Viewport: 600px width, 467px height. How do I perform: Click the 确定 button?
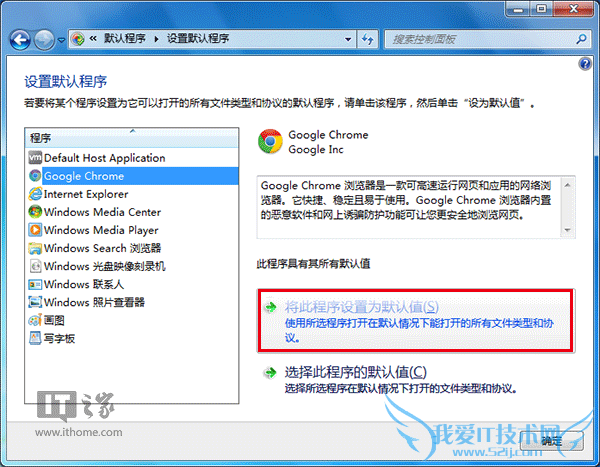pos(551,441)
